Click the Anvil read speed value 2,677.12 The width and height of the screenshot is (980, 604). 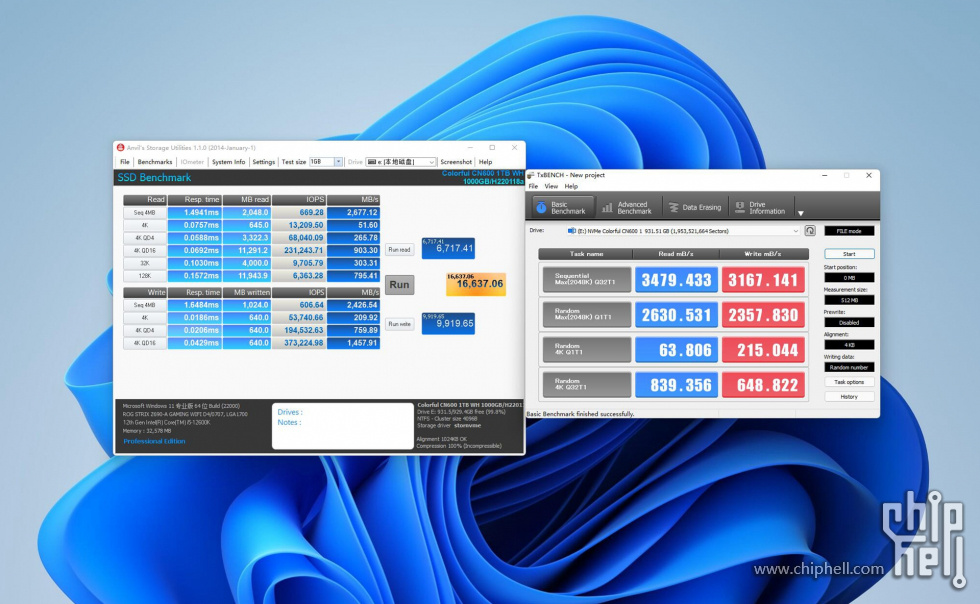click(x=353, y=213)
